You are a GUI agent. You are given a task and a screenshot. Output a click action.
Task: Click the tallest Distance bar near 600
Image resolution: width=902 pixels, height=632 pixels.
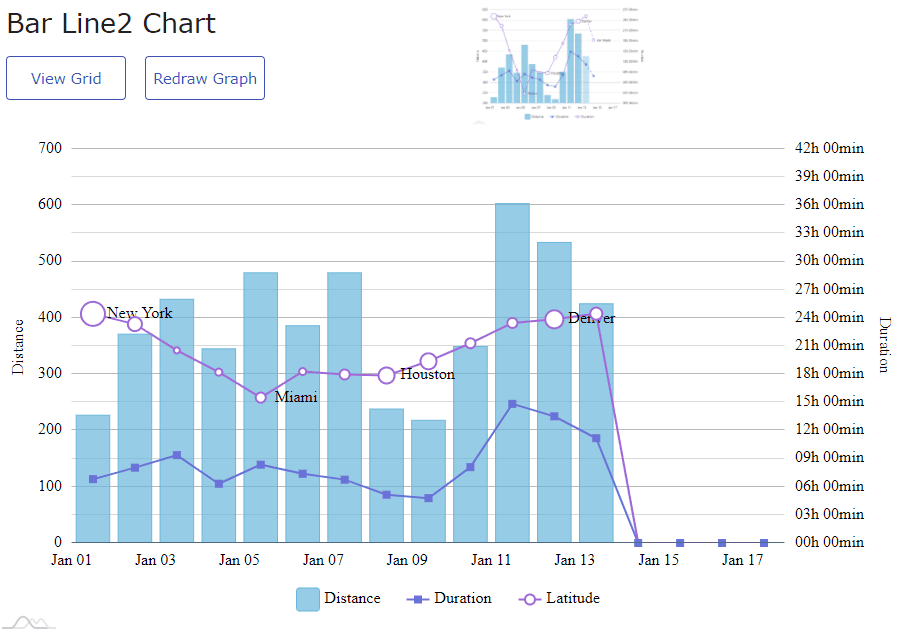click(512, 373)
